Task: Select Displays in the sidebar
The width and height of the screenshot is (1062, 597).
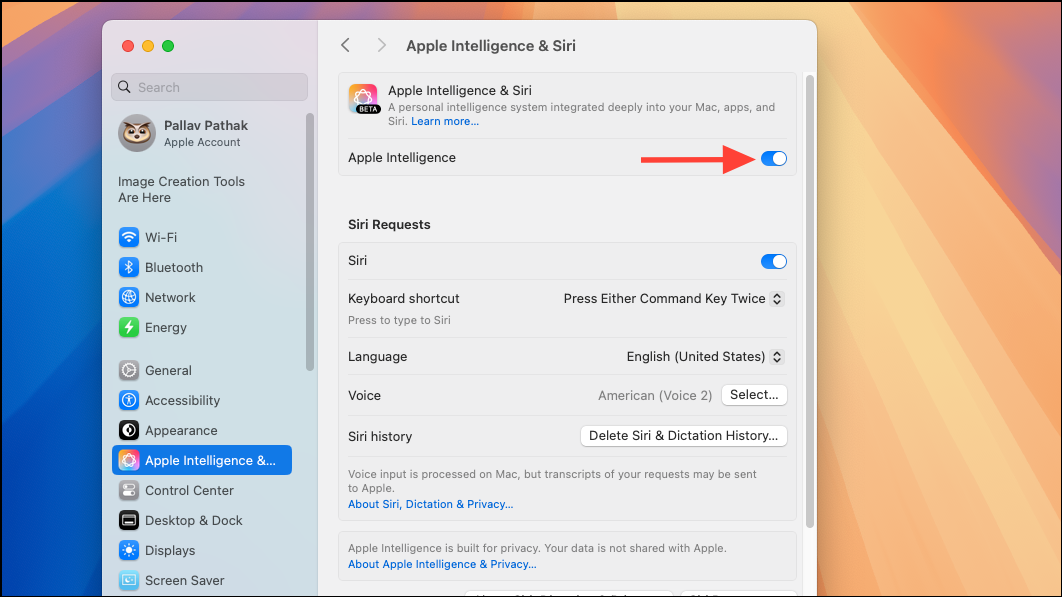Action: point(202,550)
